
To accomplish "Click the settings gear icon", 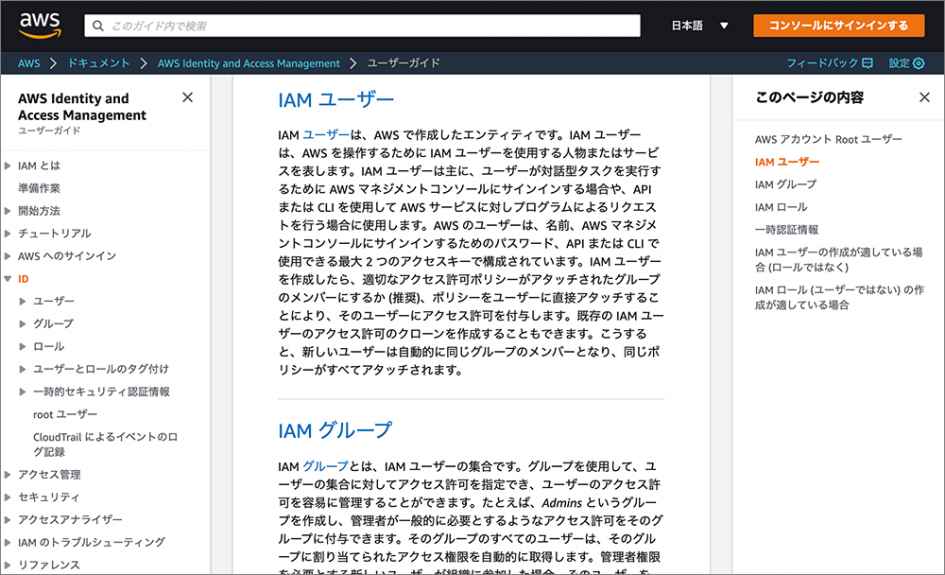I will tap(918, 63).
